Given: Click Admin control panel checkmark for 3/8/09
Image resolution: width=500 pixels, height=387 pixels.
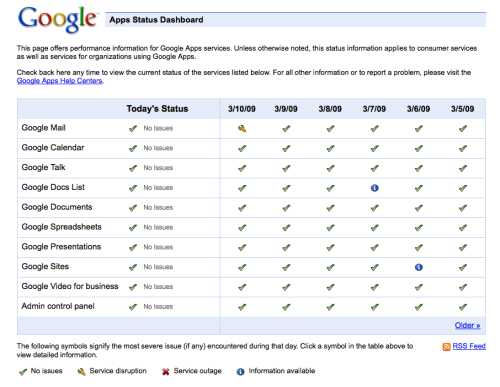Looking at the screenshot, I should click(330, 307).
